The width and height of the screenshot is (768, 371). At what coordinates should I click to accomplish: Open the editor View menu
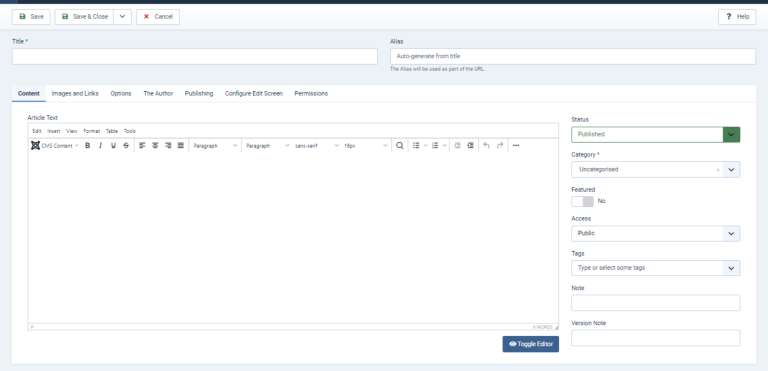(x=72, y=131)
